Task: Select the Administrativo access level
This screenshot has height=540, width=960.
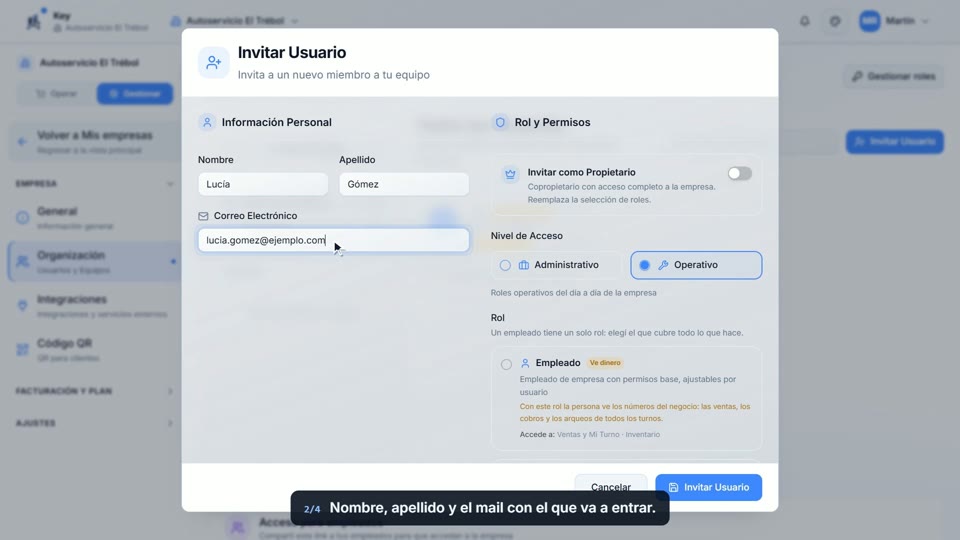Action: [556, 265]
